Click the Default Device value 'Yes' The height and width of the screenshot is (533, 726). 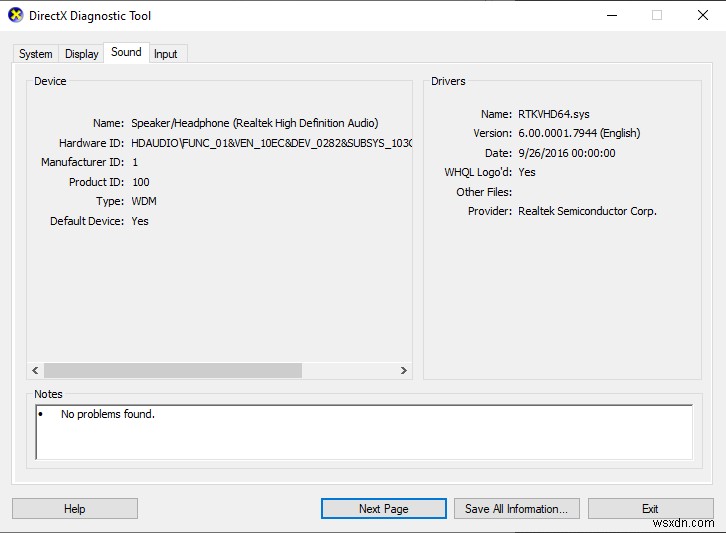140,221
